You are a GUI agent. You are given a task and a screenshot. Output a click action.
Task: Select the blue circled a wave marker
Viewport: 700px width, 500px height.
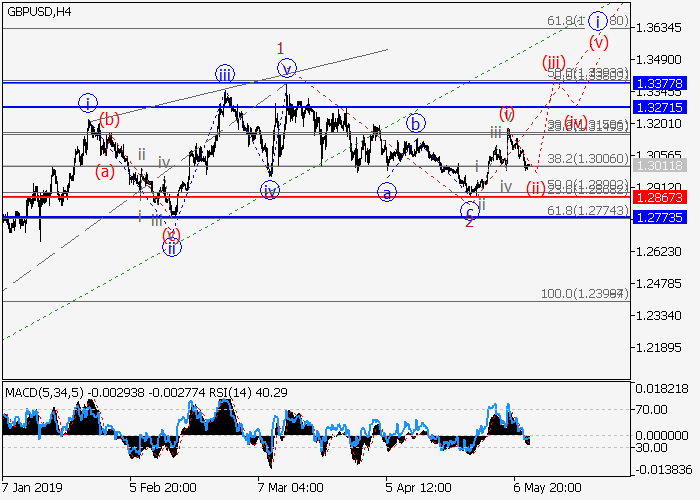coord(387,191)
